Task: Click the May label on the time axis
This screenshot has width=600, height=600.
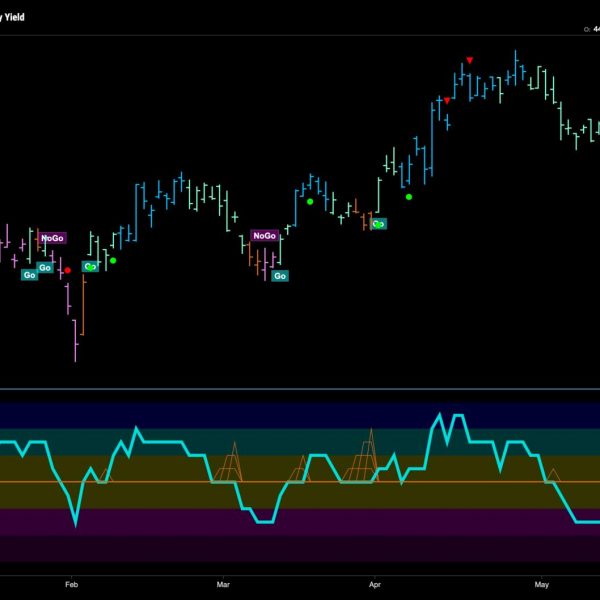Action: tap(541, 584)
